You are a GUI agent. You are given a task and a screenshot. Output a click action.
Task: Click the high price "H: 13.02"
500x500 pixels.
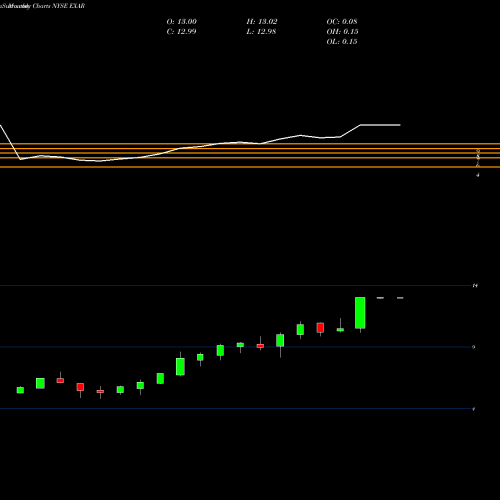[262, 22]
